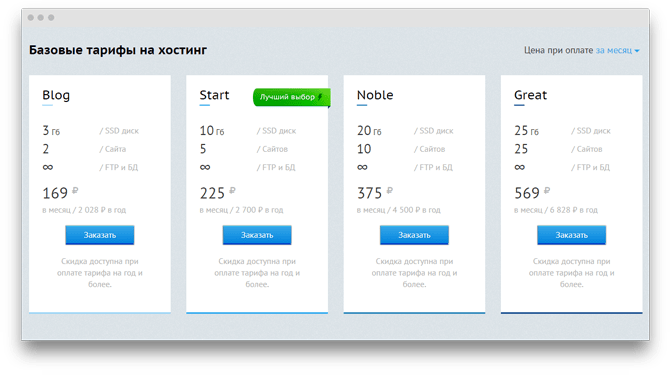This screenshot has height=377, width=670.
Task: Click the dropdown arrow beside 'за месяц'
Action: click(637, 51)
